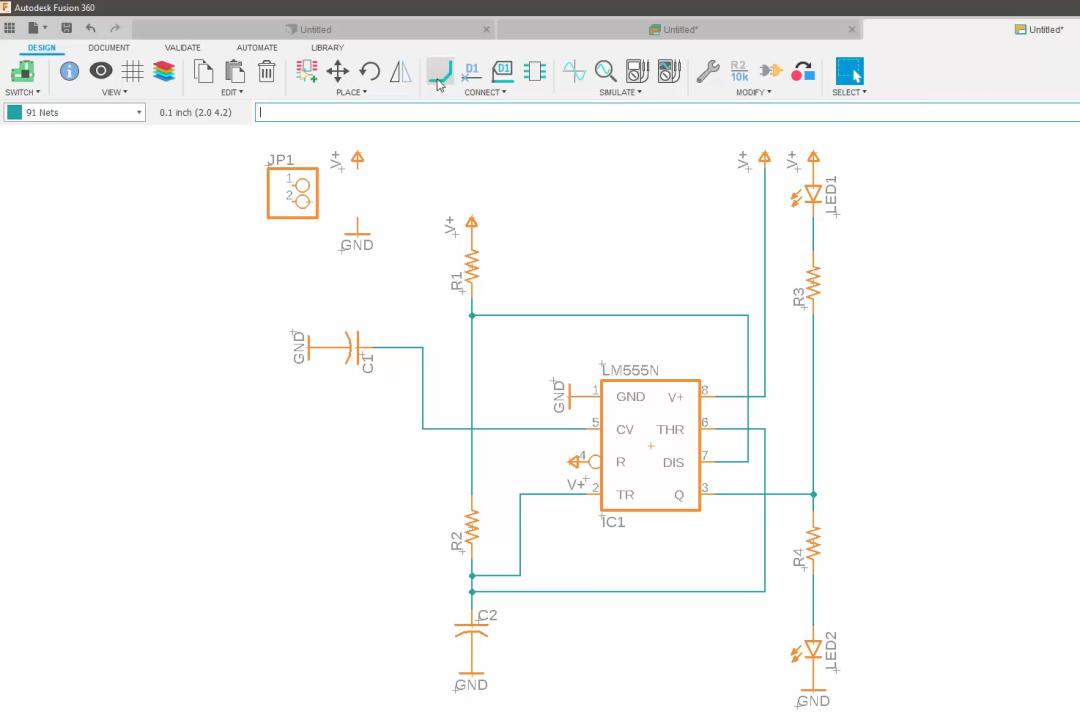The width and height of the screenshot is (1080, 728).
Task: Switch to the VALIDATE tab
Action: pyautogui.click(x=183, y=48)
